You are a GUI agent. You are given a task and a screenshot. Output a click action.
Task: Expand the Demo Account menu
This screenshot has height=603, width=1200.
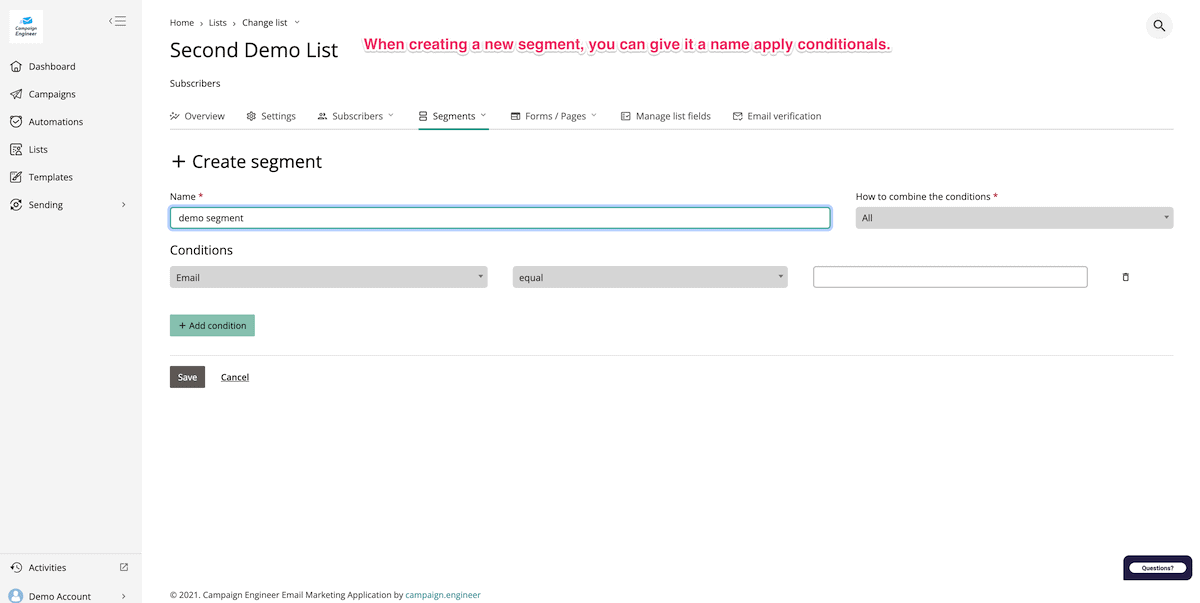123,596
